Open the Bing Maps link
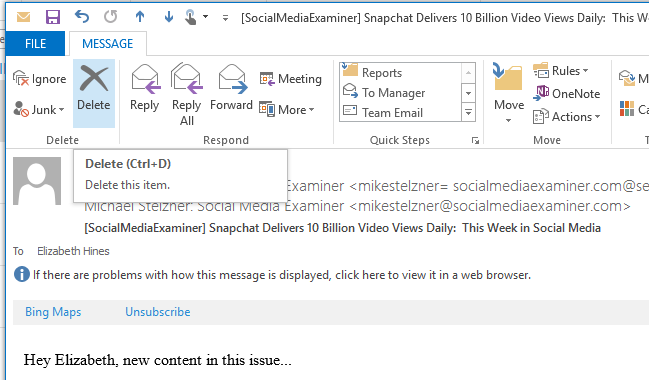This screenshot has height=380, width=649. pos(53,312)
